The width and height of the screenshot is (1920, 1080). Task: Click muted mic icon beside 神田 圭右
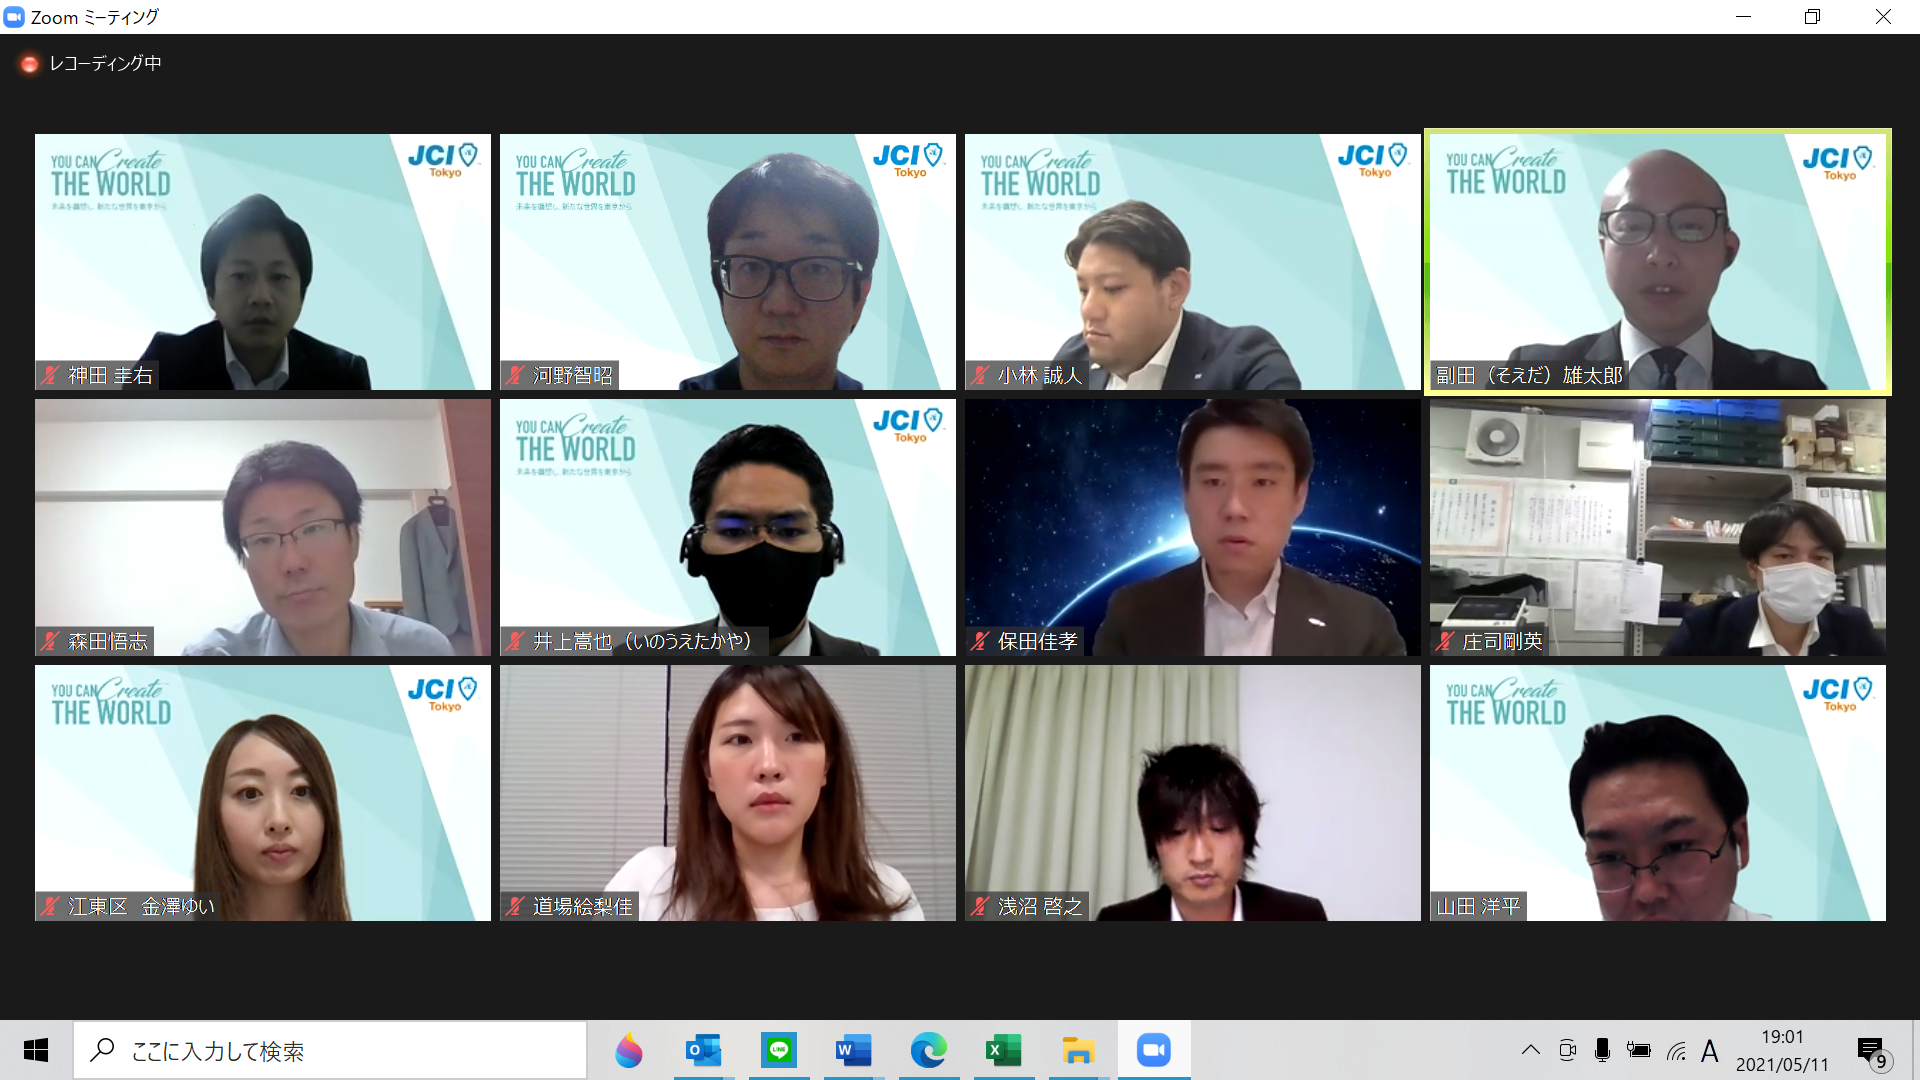click(50, 375)
